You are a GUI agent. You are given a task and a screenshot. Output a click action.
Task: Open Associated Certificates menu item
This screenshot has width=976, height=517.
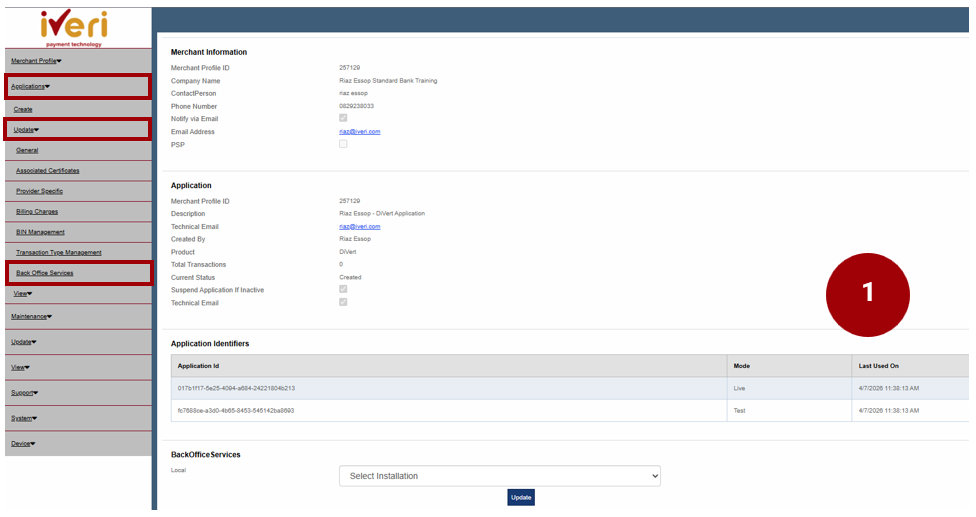47,170
